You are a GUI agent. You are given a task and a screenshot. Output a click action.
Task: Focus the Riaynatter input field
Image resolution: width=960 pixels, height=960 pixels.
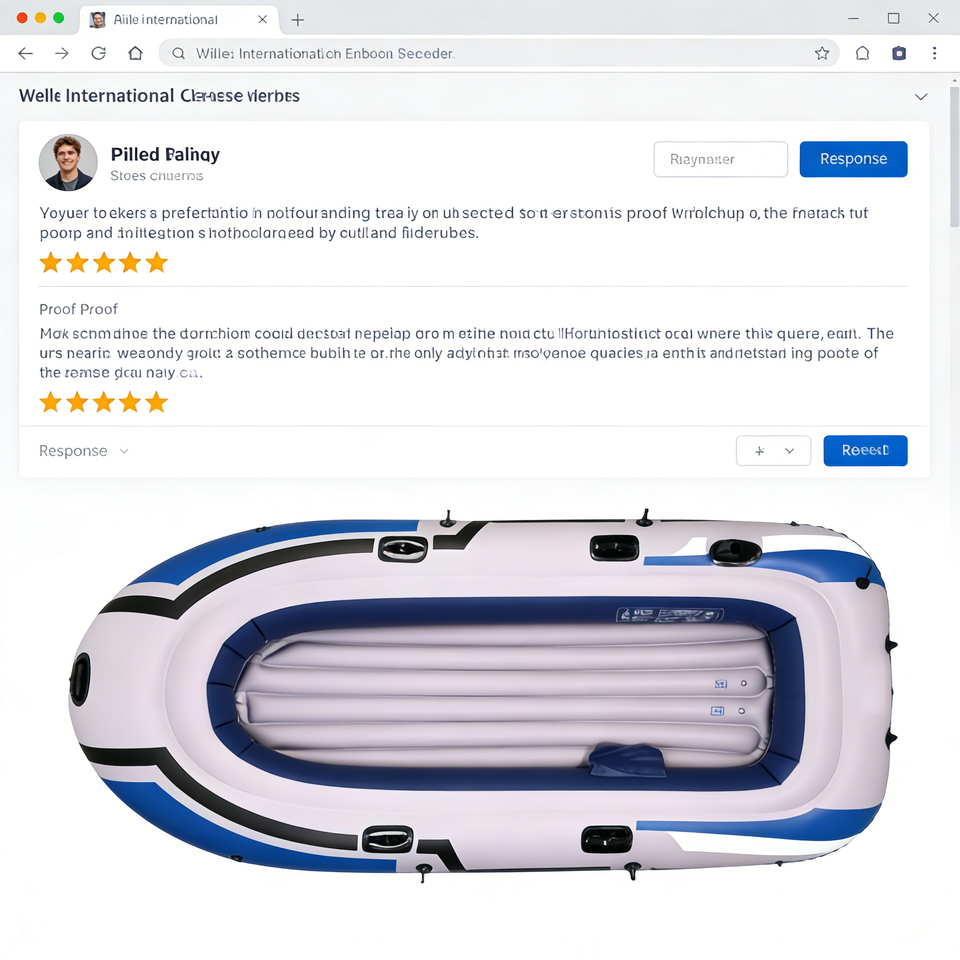click(x=721, y=159)
